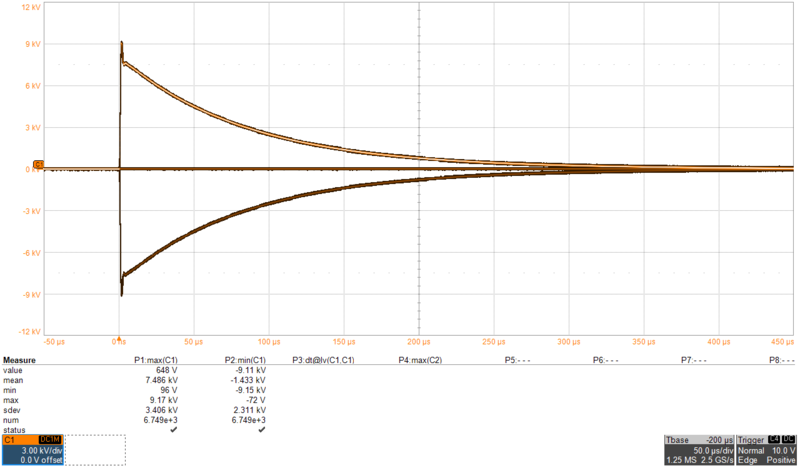Click the P1 status checkmark
The image size is (800, 466).
pos(174,430)
